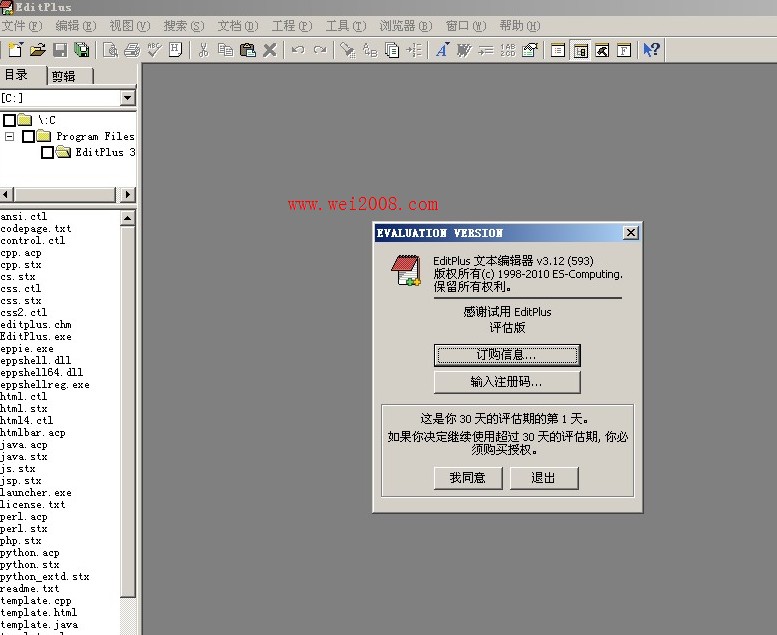Open preferences checklist toolbar icon
Viewport: 777px width, 635px height.
tap(530, 50)
